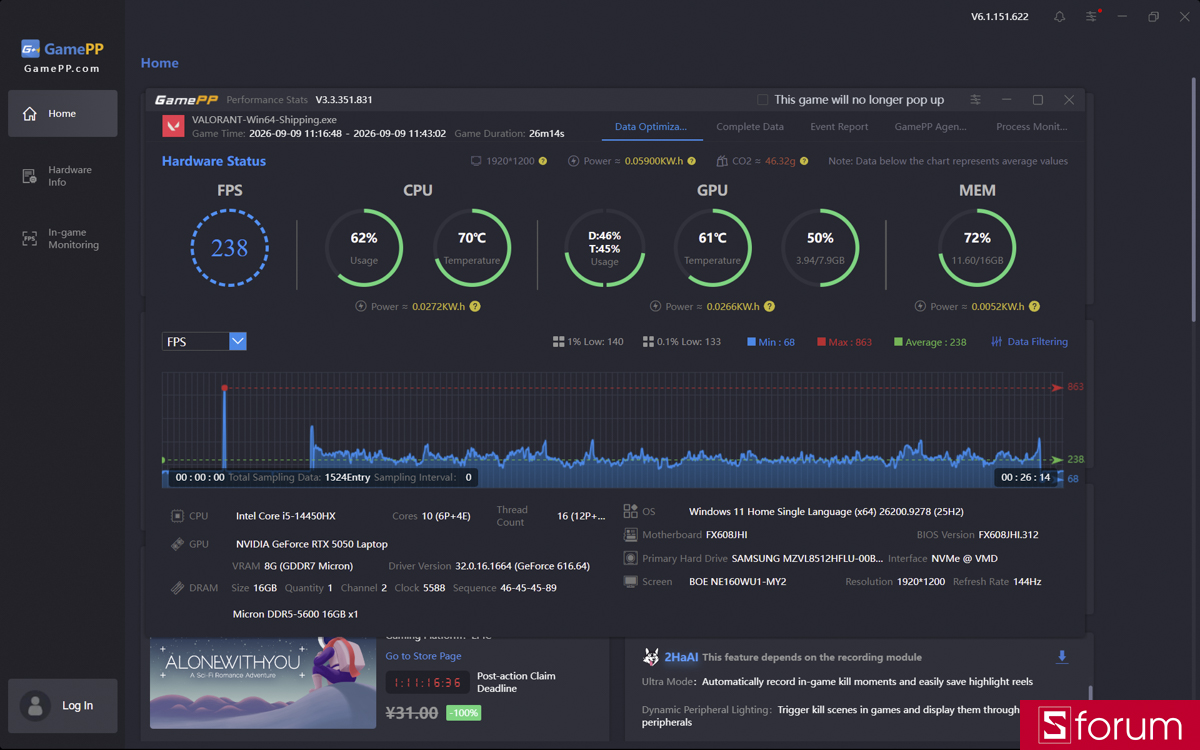The image size is (1200, 750).
Task: Check 'This game will no longer pop up'
Action: click(763, 100)
